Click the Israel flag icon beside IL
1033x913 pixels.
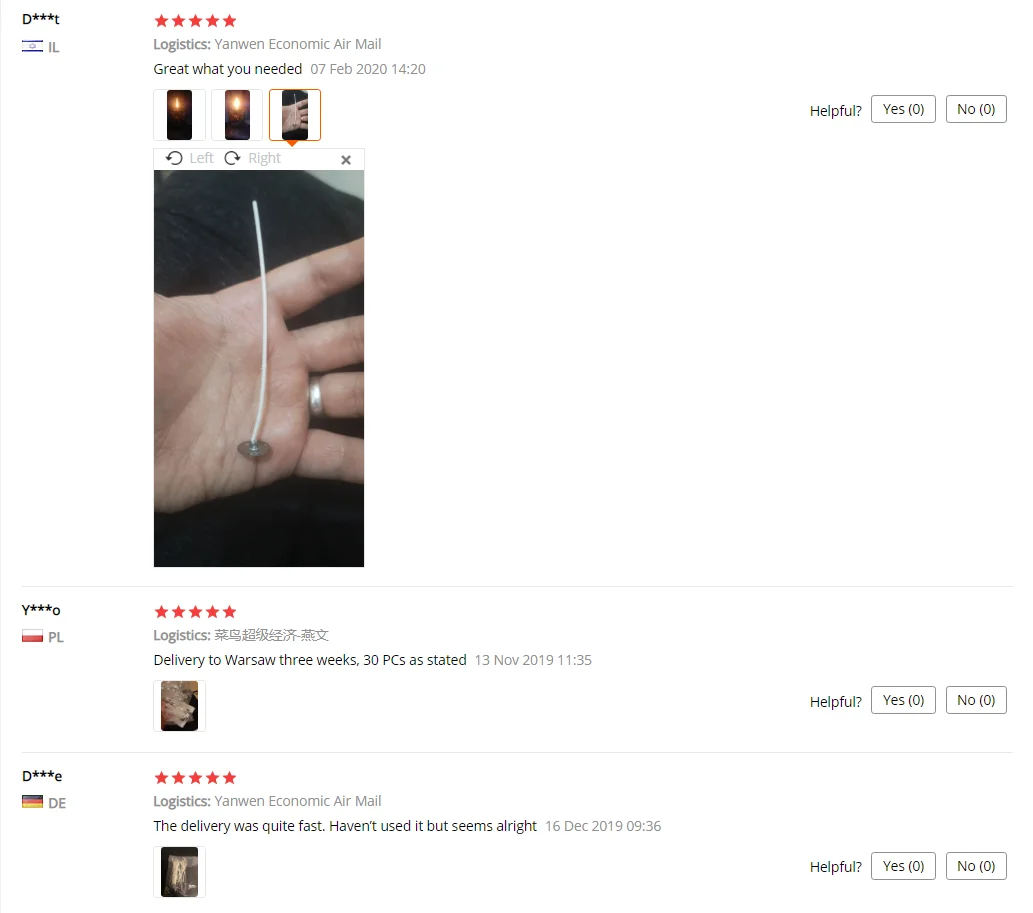coord(32,46)
